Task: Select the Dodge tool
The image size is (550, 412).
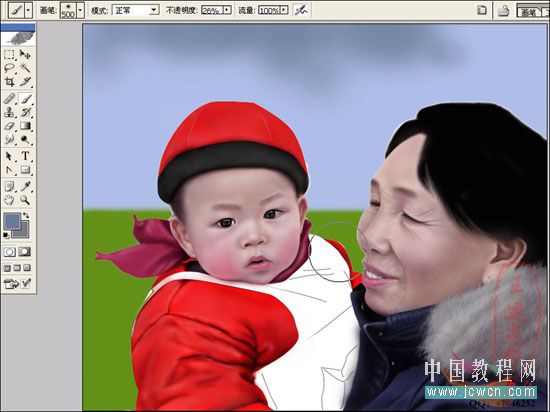Action: click(25, 139)
